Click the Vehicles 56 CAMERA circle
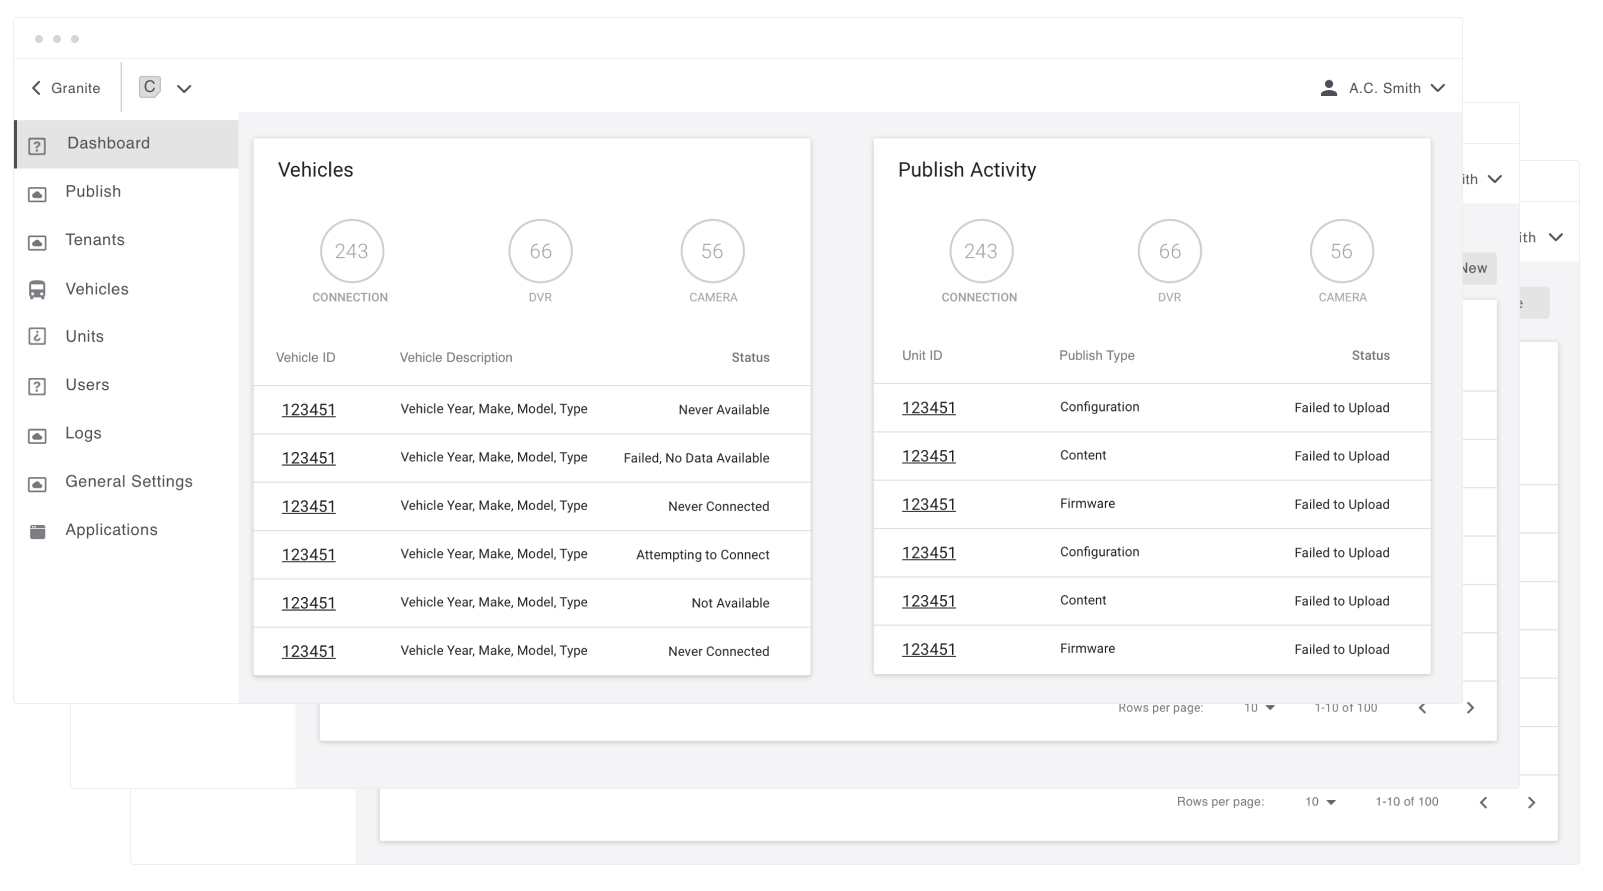 (712, 251)
